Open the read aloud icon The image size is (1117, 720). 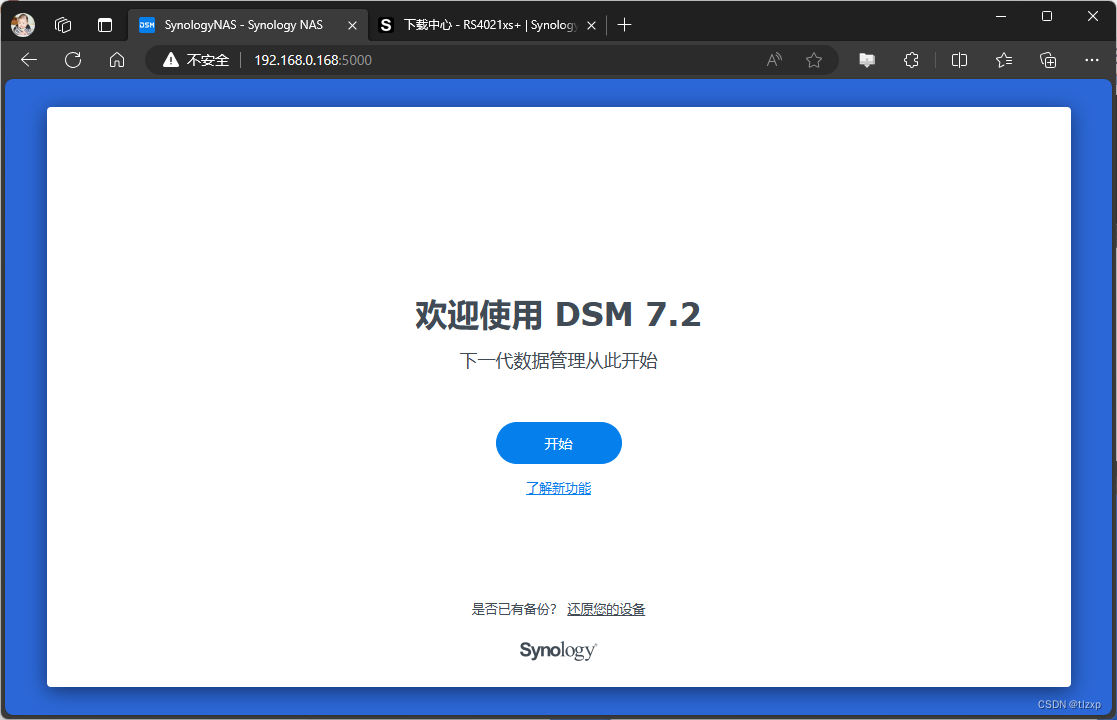774,60
